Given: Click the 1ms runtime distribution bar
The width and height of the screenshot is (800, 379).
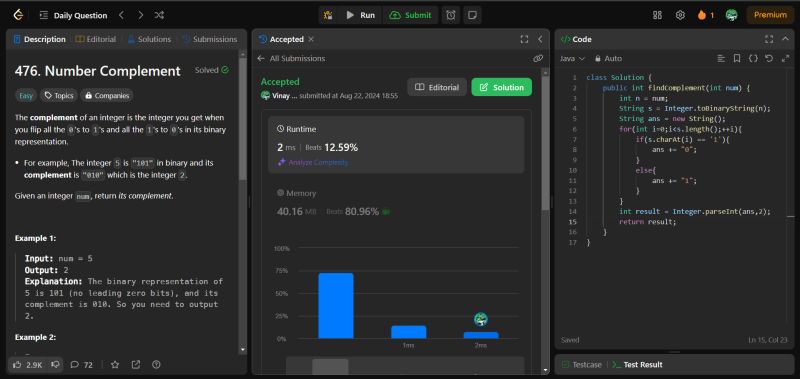Looking at the screenshot, I should click(x=409, y=332).
